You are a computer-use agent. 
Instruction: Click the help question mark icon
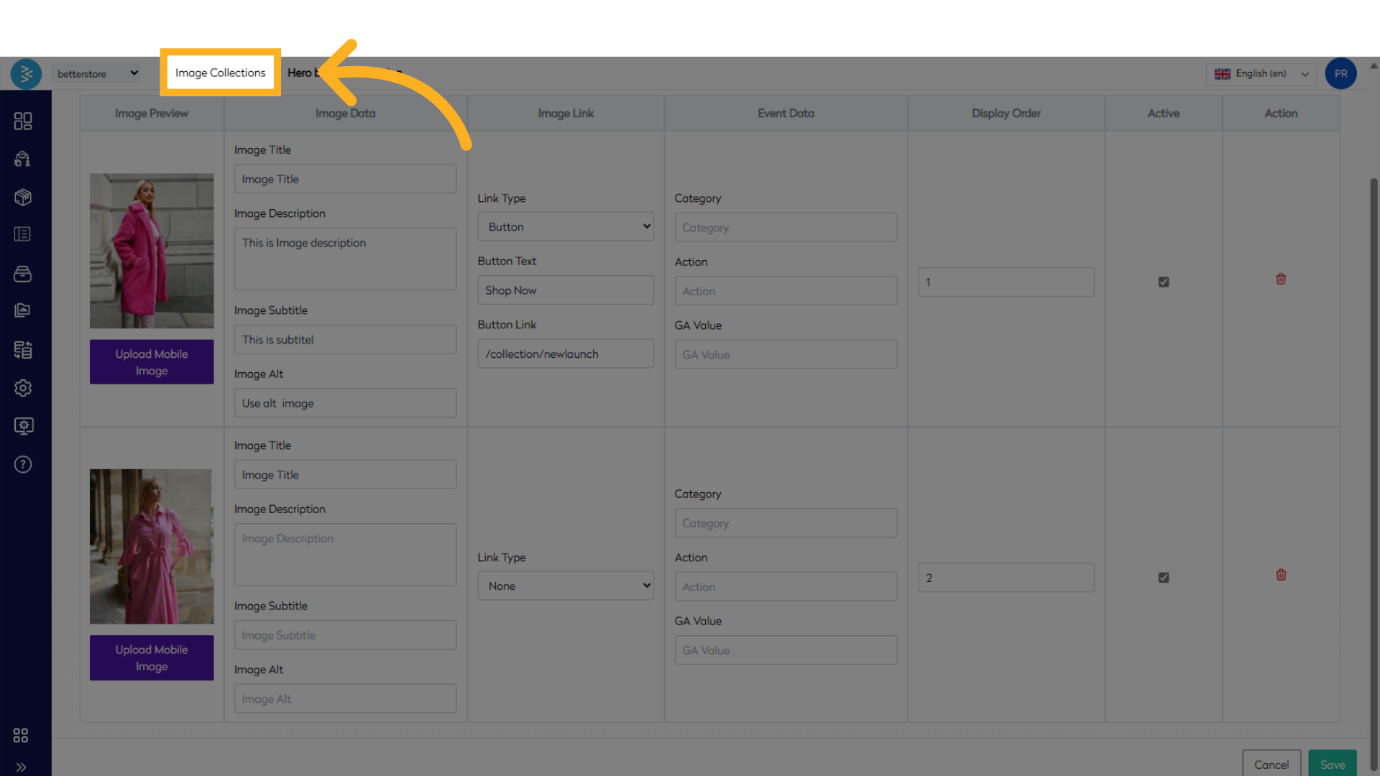(23, 464)
